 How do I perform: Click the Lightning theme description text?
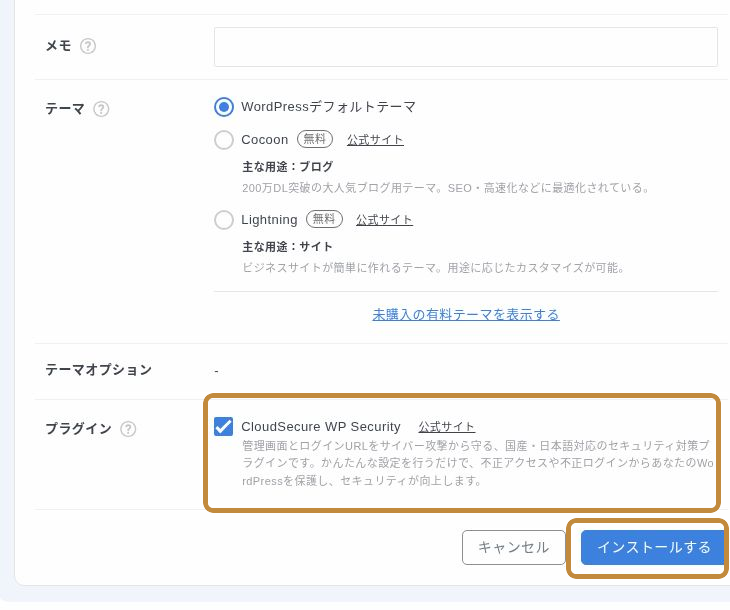coord(433,268)
